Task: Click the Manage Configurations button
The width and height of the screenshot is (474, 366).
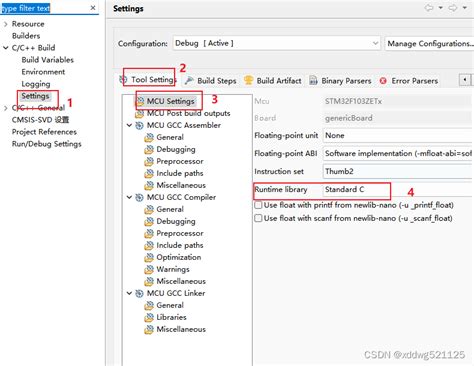Action: tap(429, 43)
